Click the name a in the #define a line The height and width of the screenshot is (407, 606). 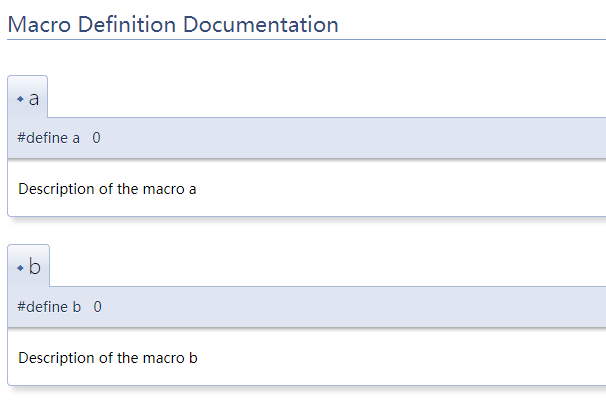[76, 138]
